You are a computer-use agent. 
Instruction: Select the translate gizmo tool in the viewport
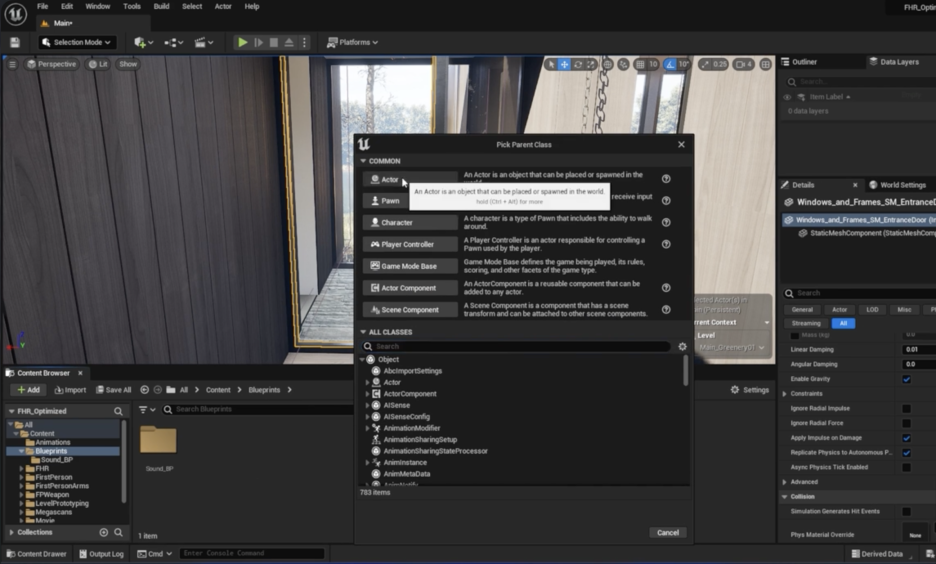coord(564,64)
